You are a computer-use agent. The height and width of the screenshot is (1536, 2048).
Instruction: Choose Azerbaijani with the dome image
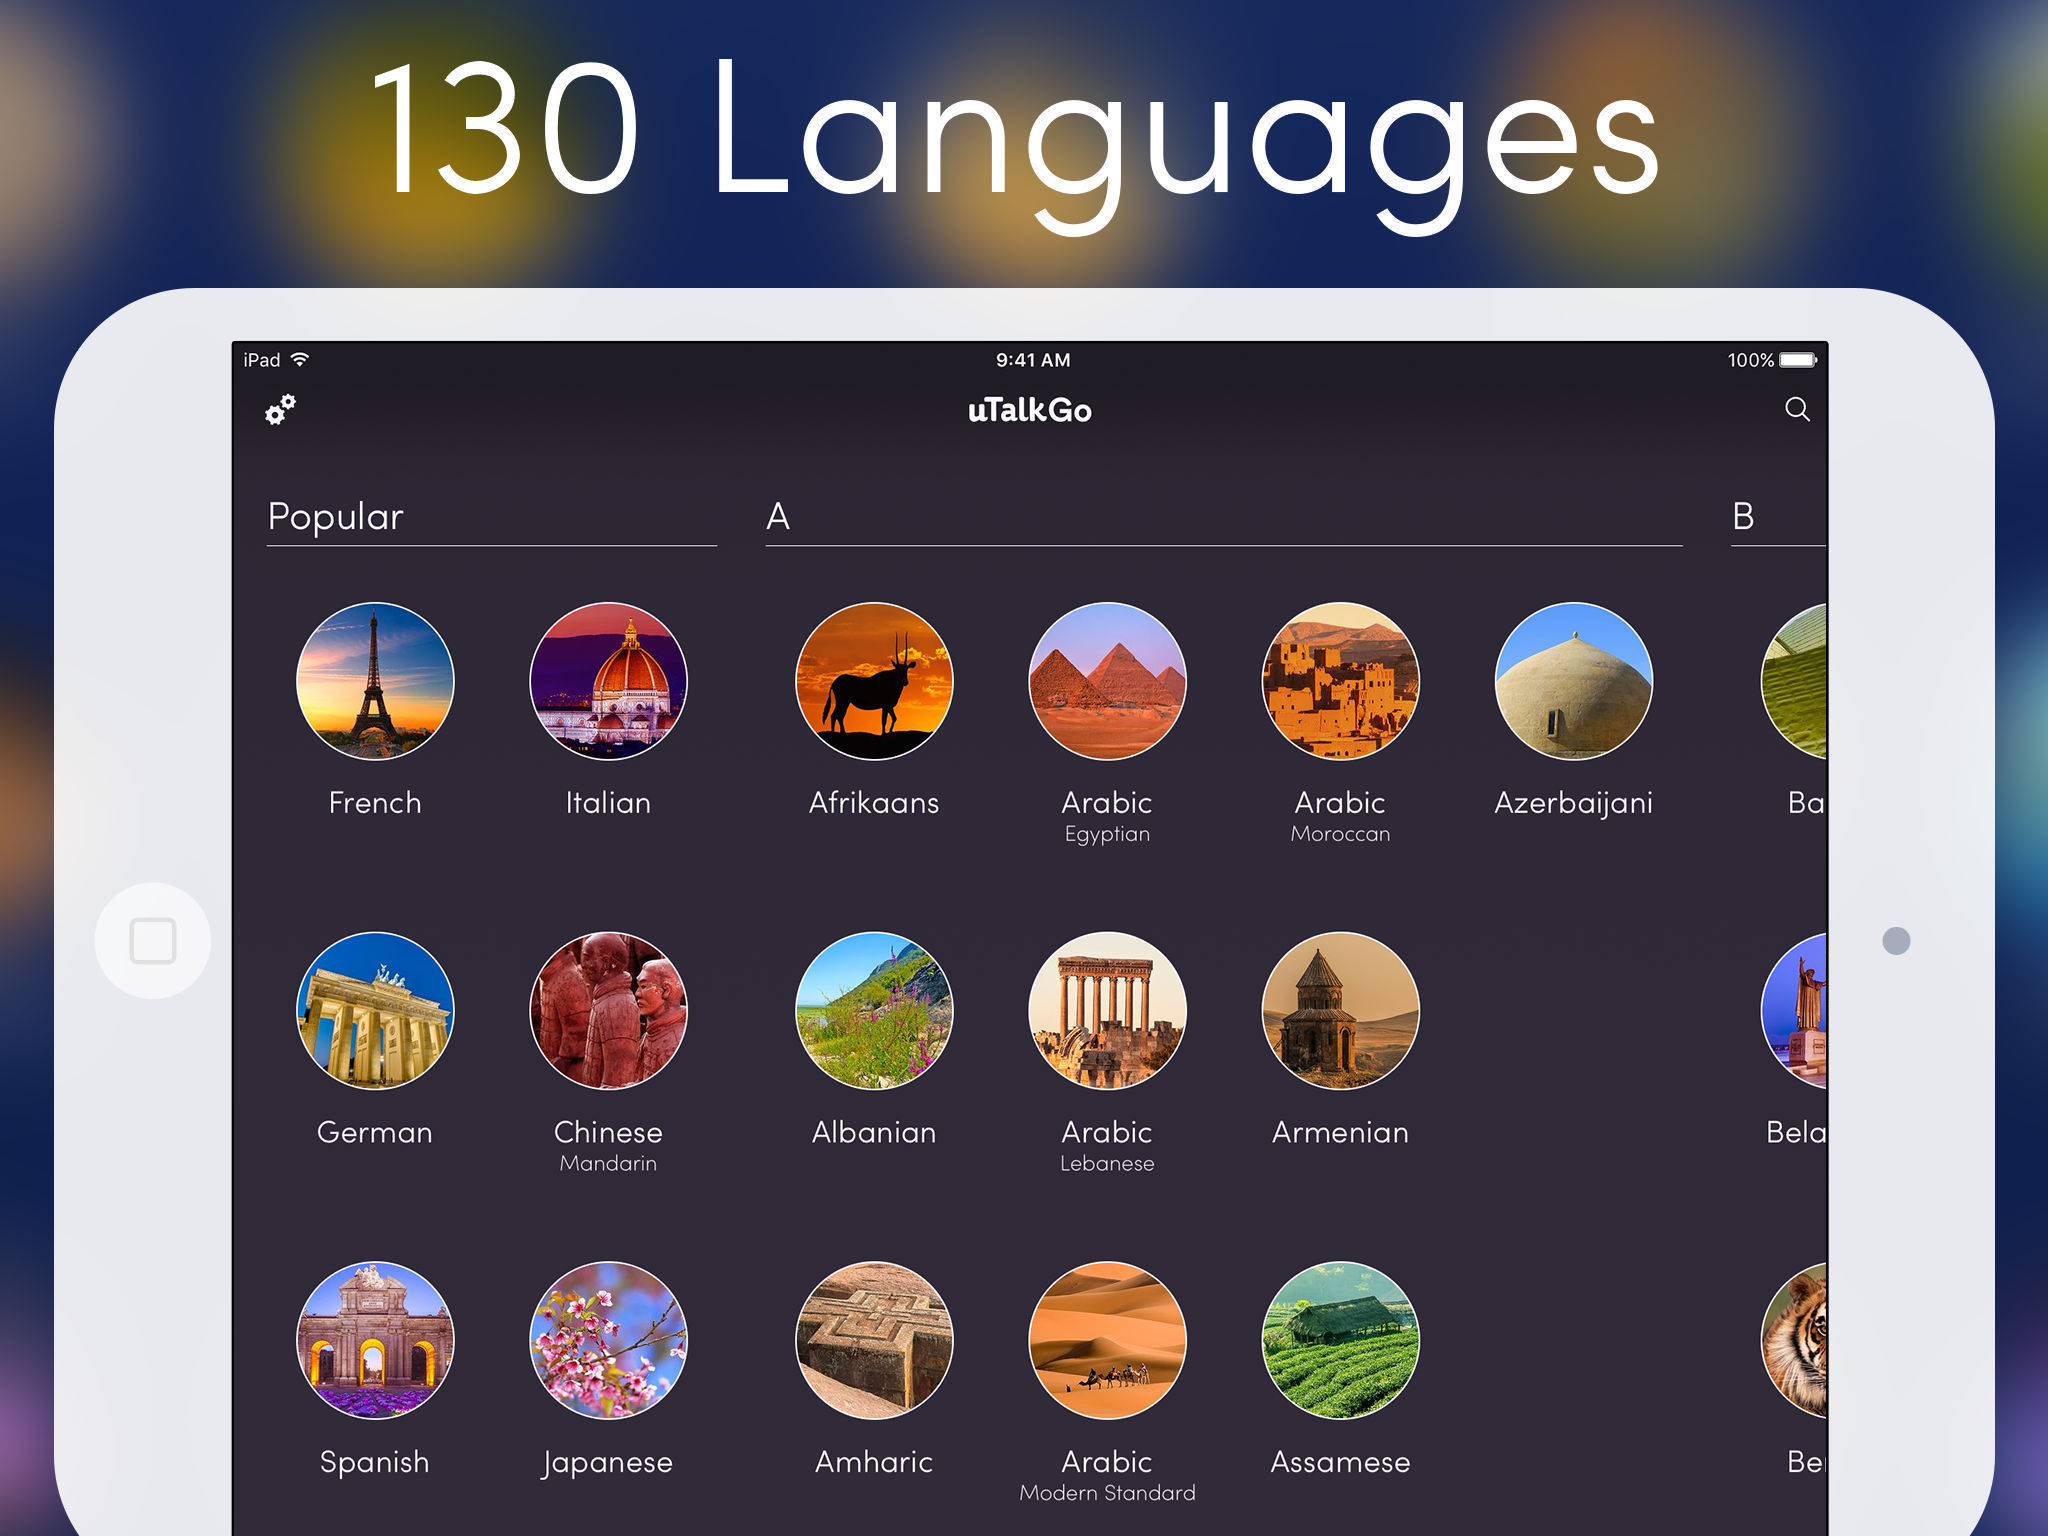click(1573, 681)
